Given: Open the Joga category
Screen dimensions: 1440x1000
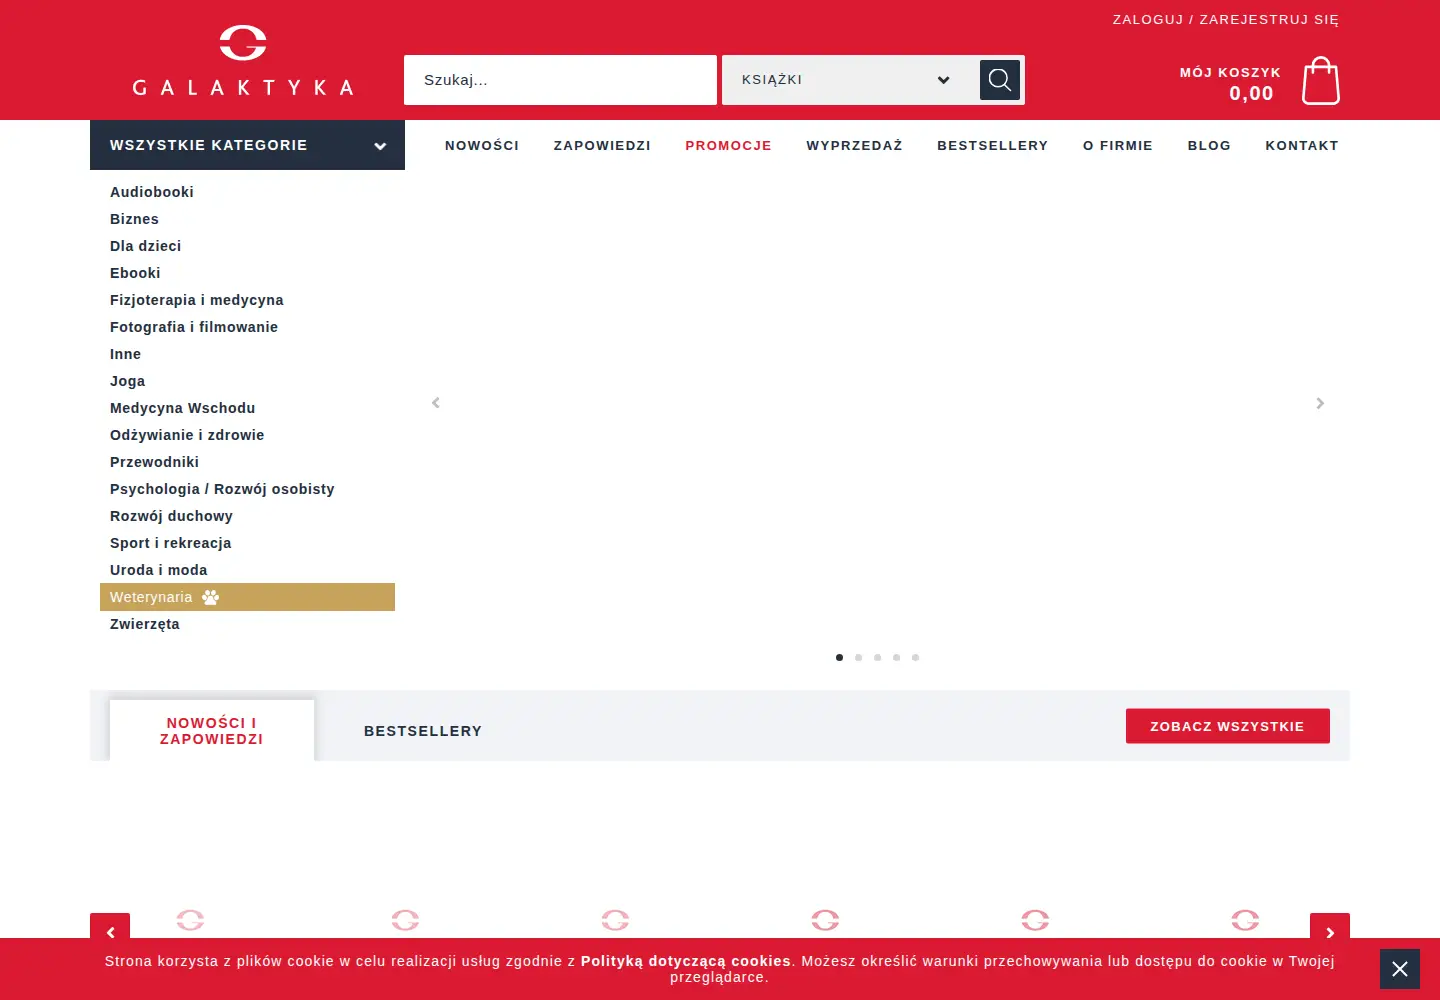Looking at the screenshot, I should point(128,381).
